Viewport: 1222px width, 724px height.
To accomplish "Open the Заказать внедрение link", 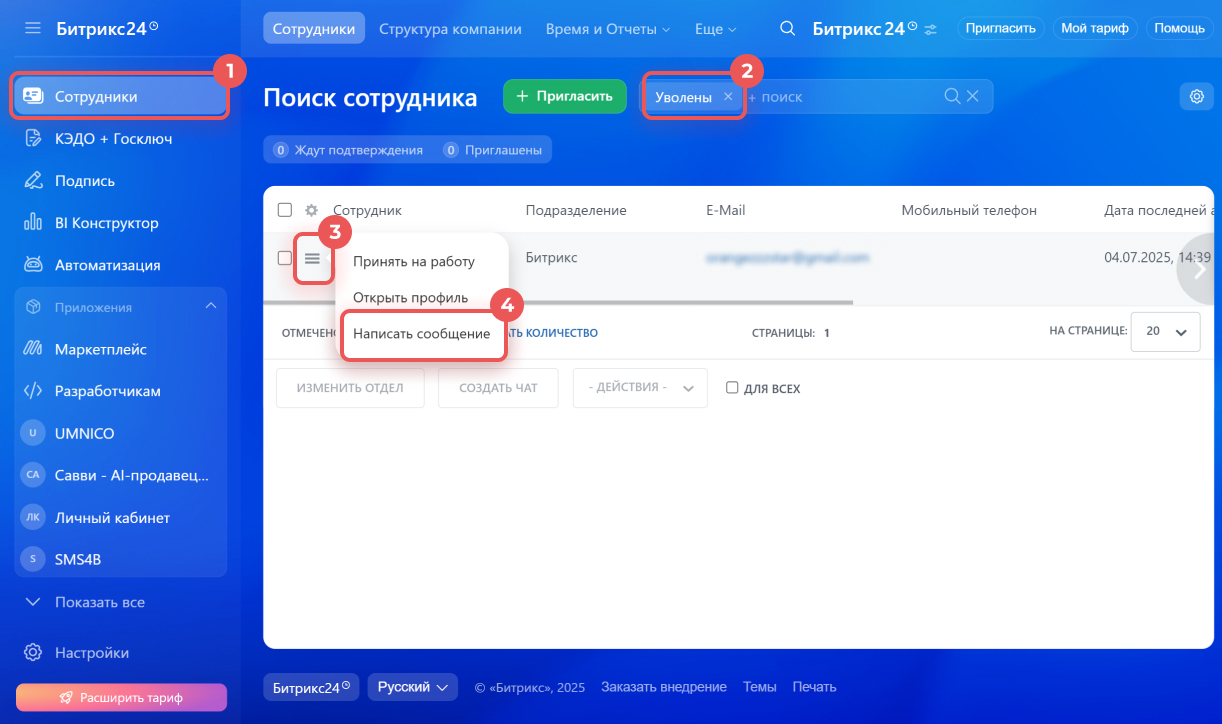I will tap(664, 687).
